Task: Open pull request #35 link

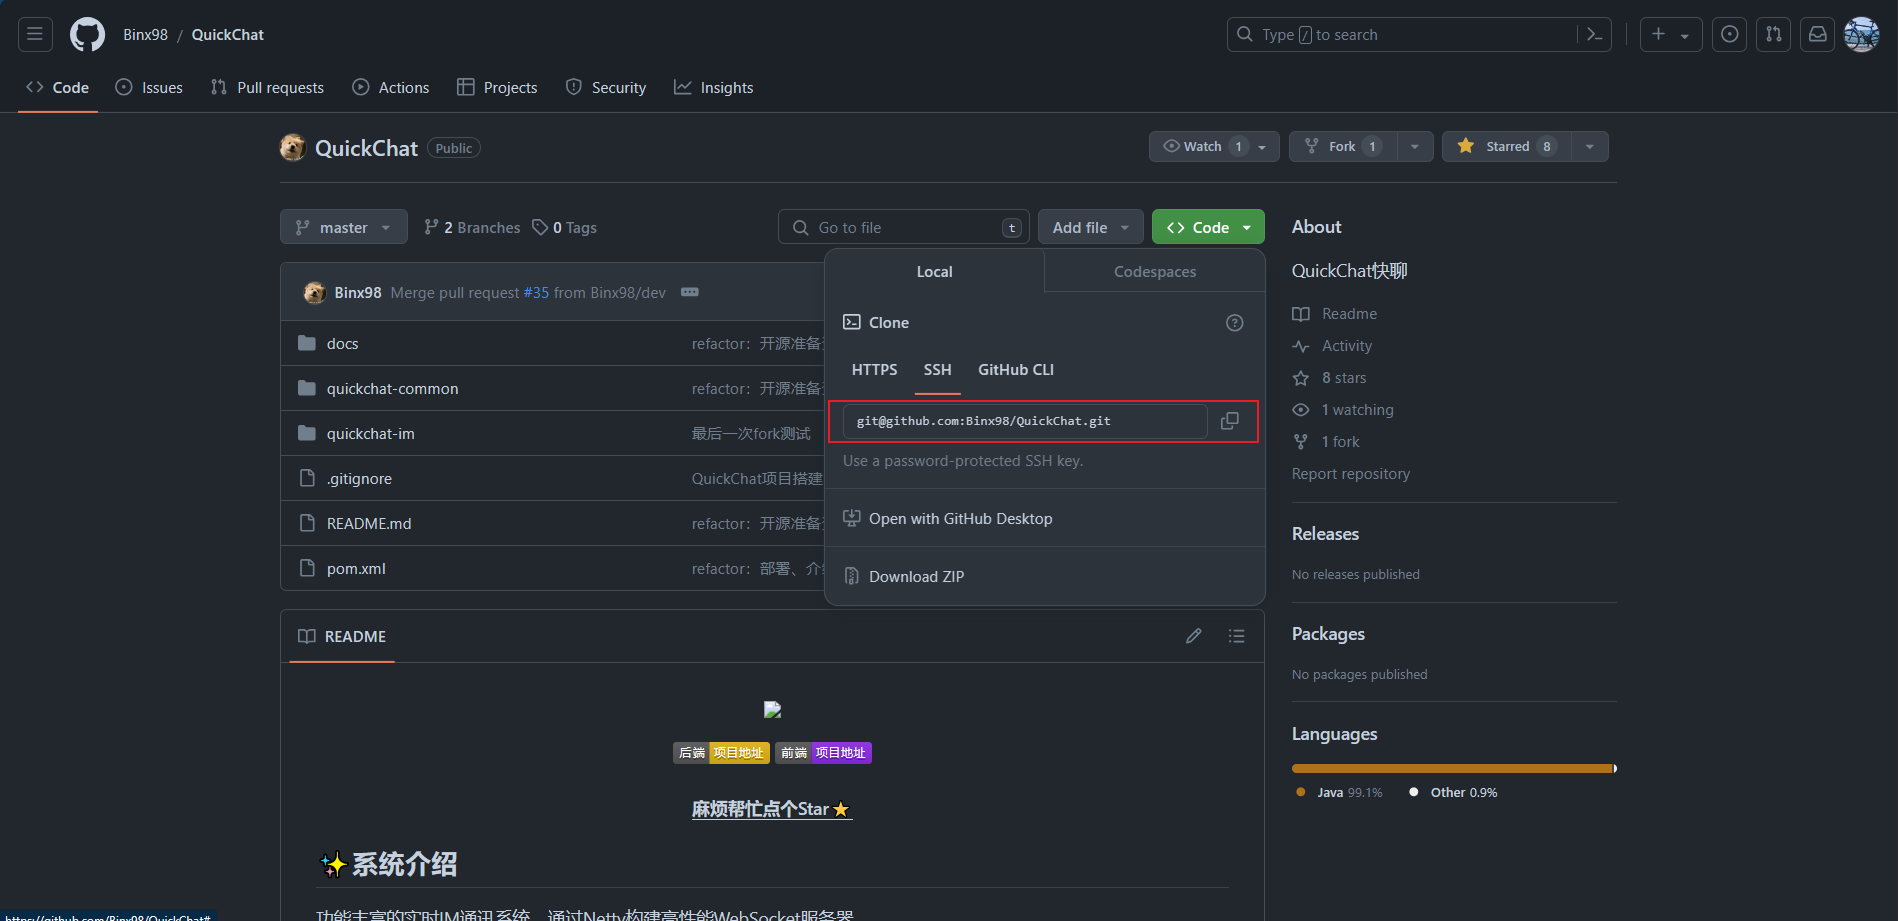Action: (x=536, y=292)
